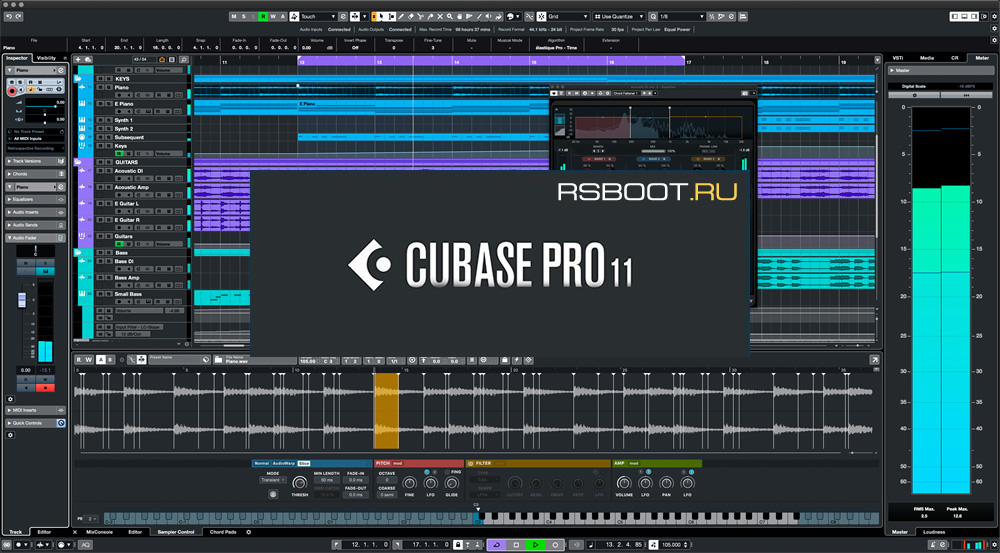Expand the Track Versions inspector section
The height and width of the screenshot is (553, 1000).
click(x=36, y=161)
